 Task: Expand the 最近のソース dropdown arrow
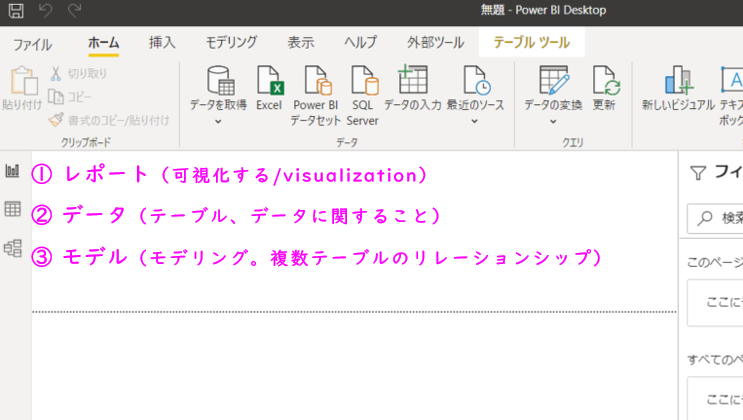click(474, 121)
